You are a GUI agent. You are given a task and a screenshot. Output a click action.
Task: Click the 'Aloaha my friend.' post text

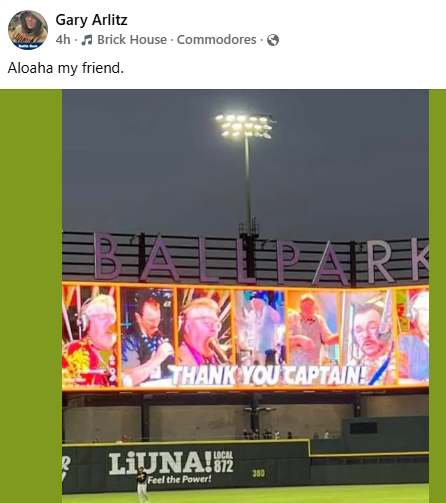[x=66, y=68]
